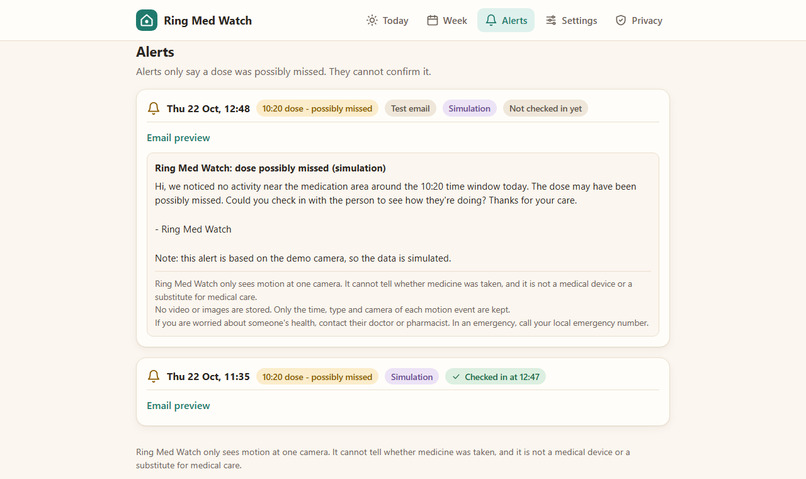Click the calendar icon beside Week

[x=432, y=21]
